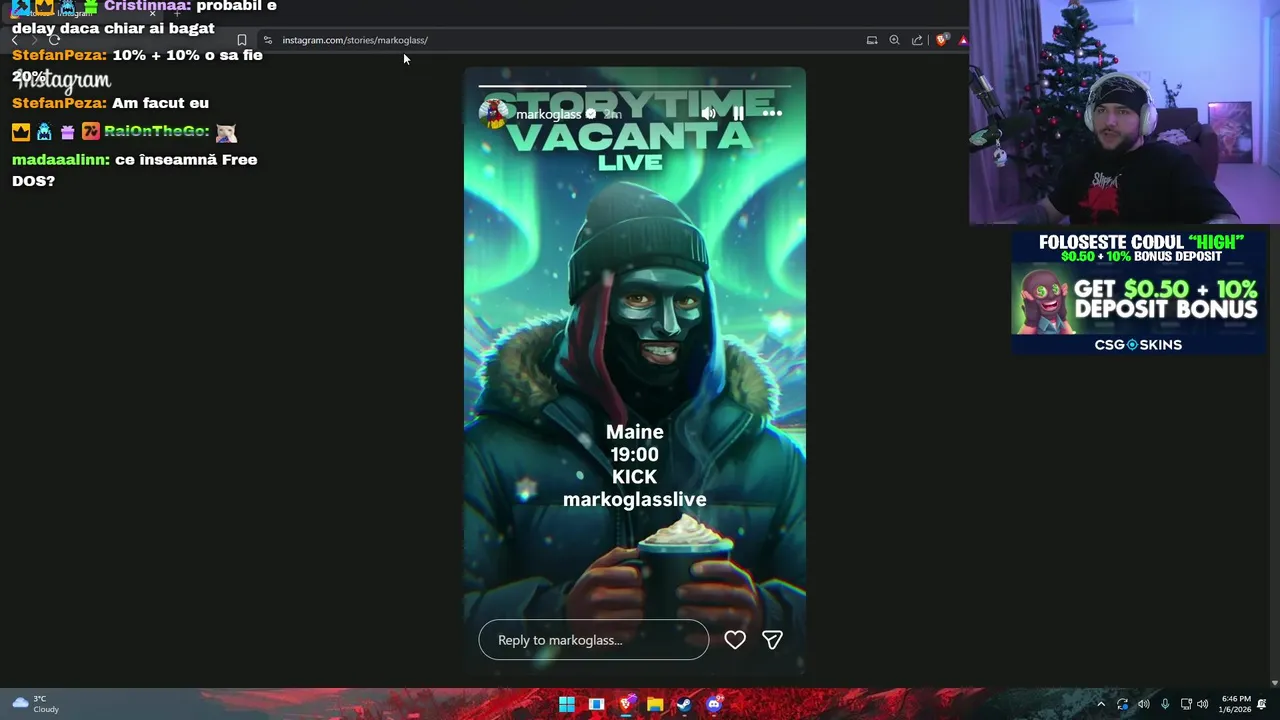1280x720 pixels.
Task: Open Task View on taskbar
Action: coord(596,704)
